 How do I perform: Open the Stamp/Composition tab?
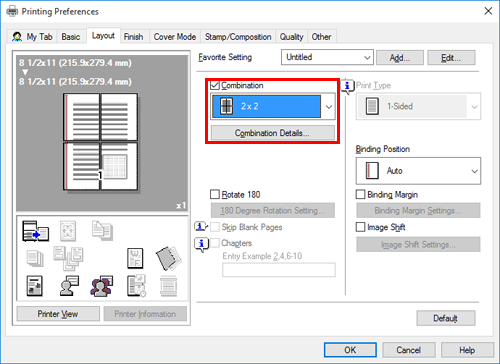click(x=238, y=37)
